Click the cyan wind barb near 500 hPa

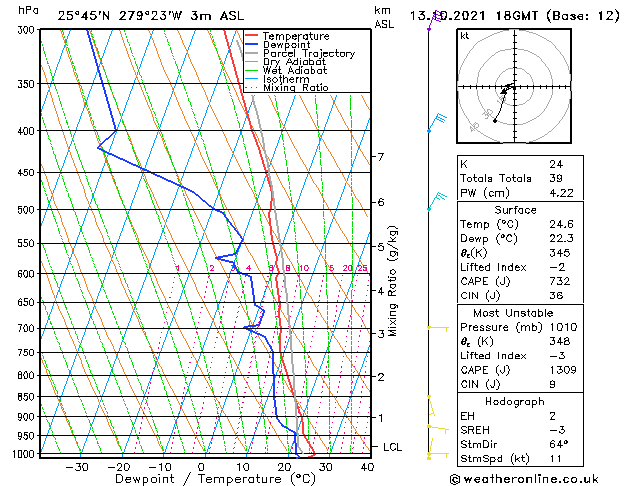point(436,203)
